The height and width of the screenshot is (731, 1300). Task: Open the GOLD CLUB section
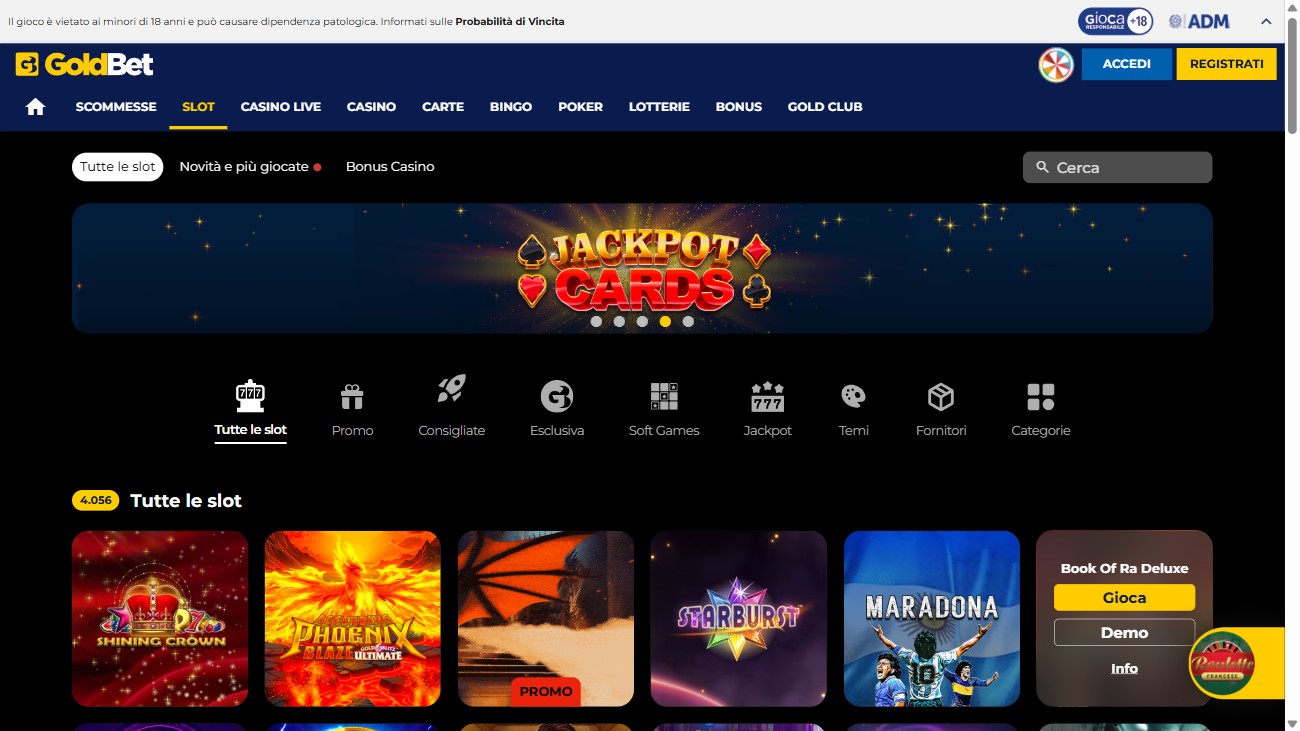coord(825,107)
